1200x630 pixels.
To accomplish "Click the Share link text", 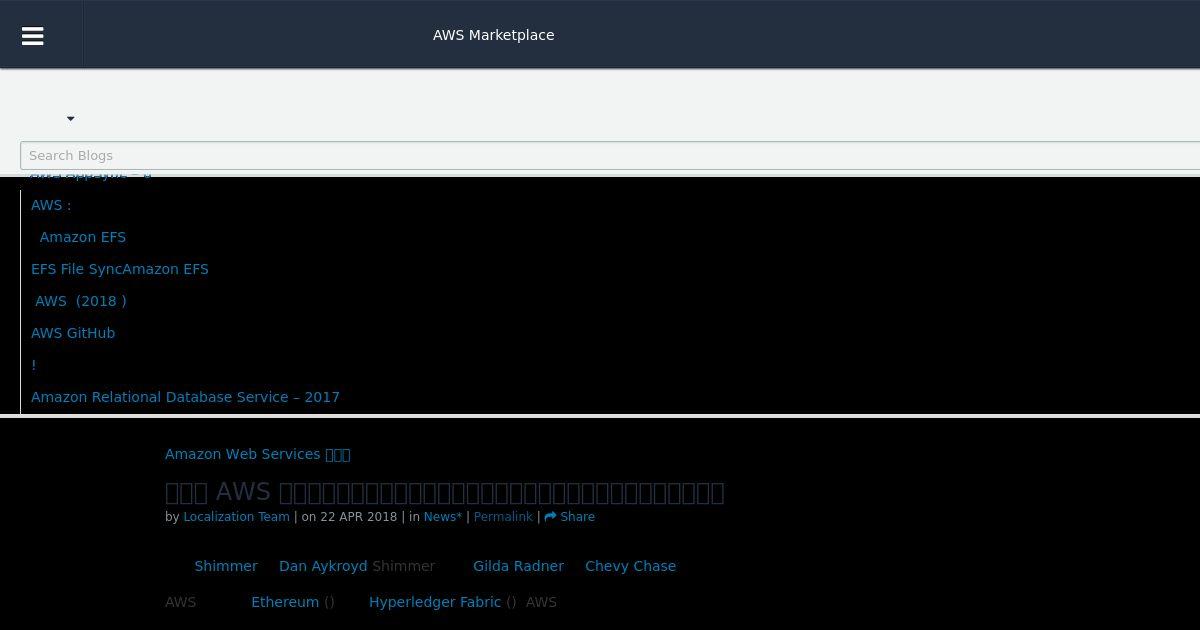I will click(577, 517).
